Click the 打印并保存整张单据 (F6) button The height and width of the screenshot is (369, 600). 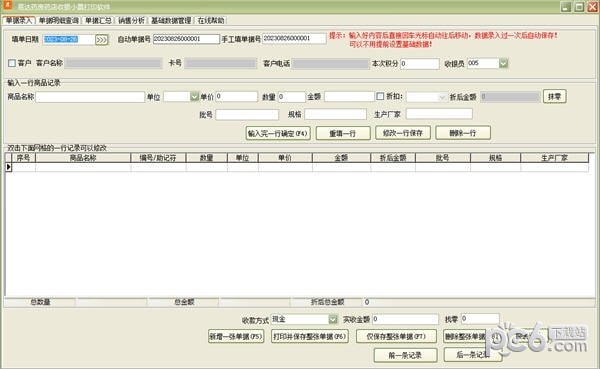[x=310, y=336]
